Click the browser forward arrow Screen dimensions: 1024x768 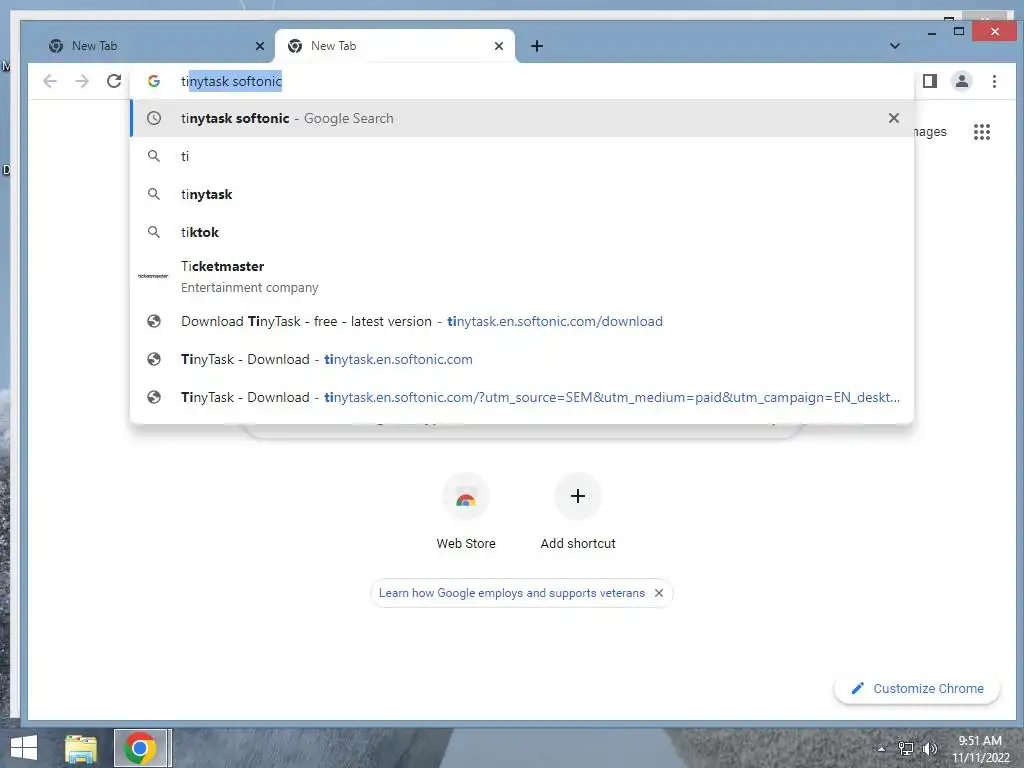click(82, 81)
